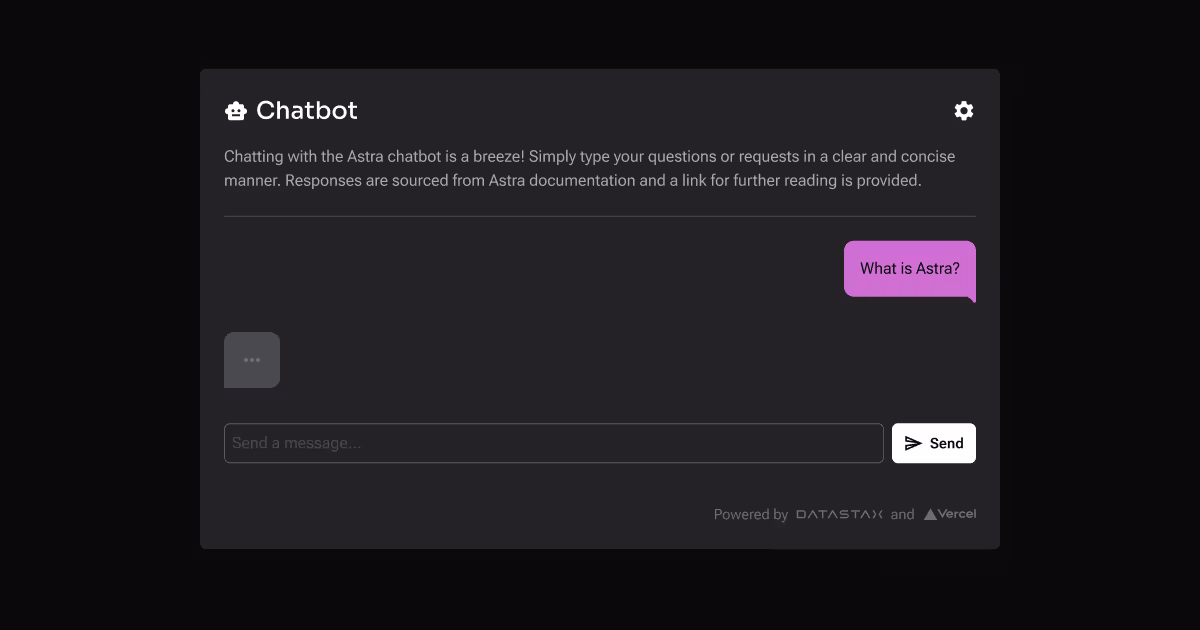Open the settings gear in the top right
Image resolution: width=1200 pixels, height=630 pixels.
[x=963, y=110]
